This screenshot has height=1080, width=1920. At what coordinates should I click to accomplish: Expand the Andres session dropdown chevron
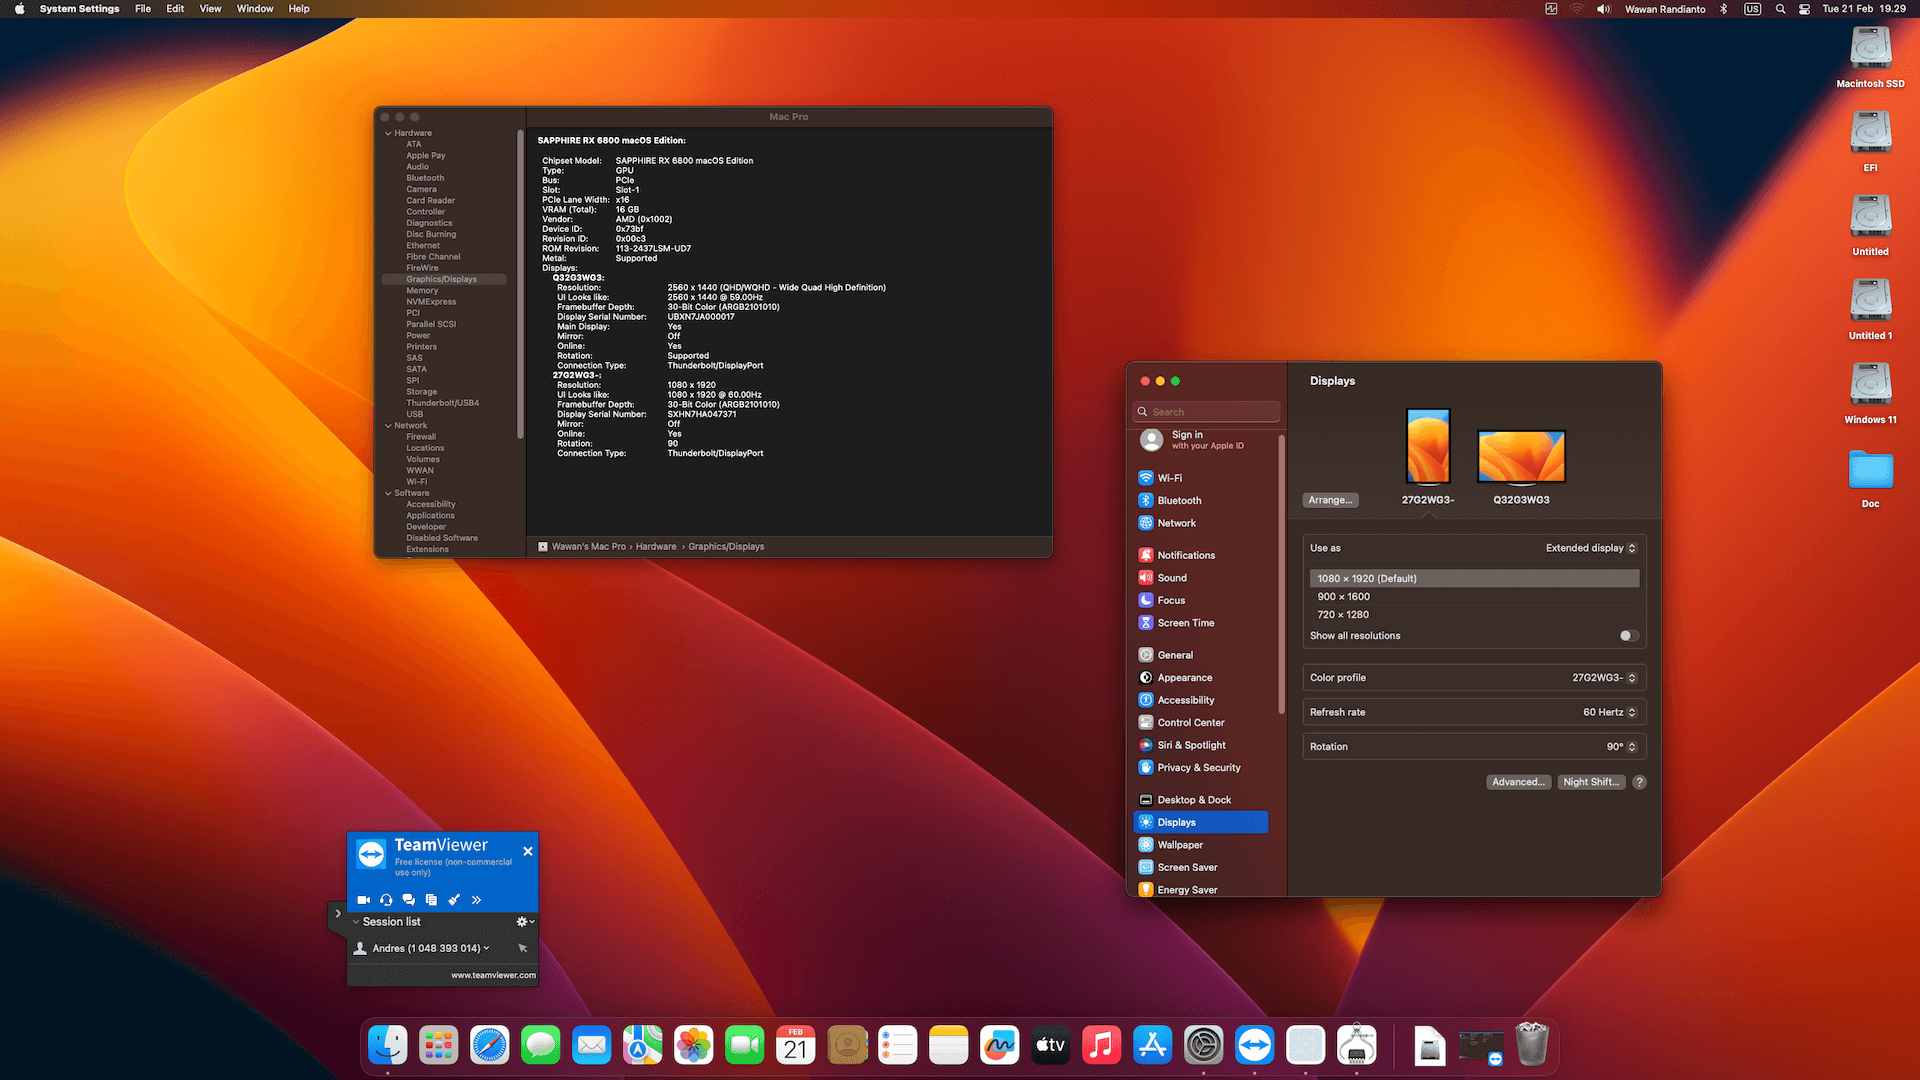pos(487,948)
